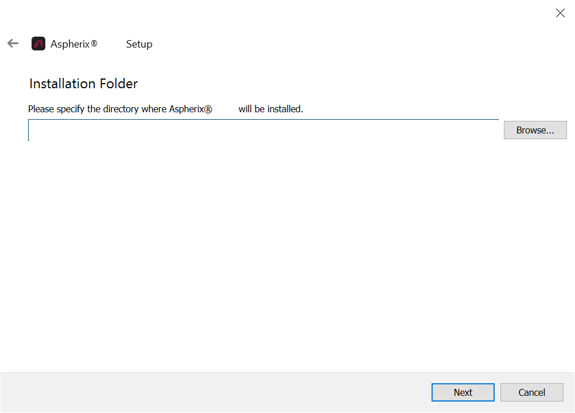Click the Browse... button
The image size is (575, 413).
[535, 130]
